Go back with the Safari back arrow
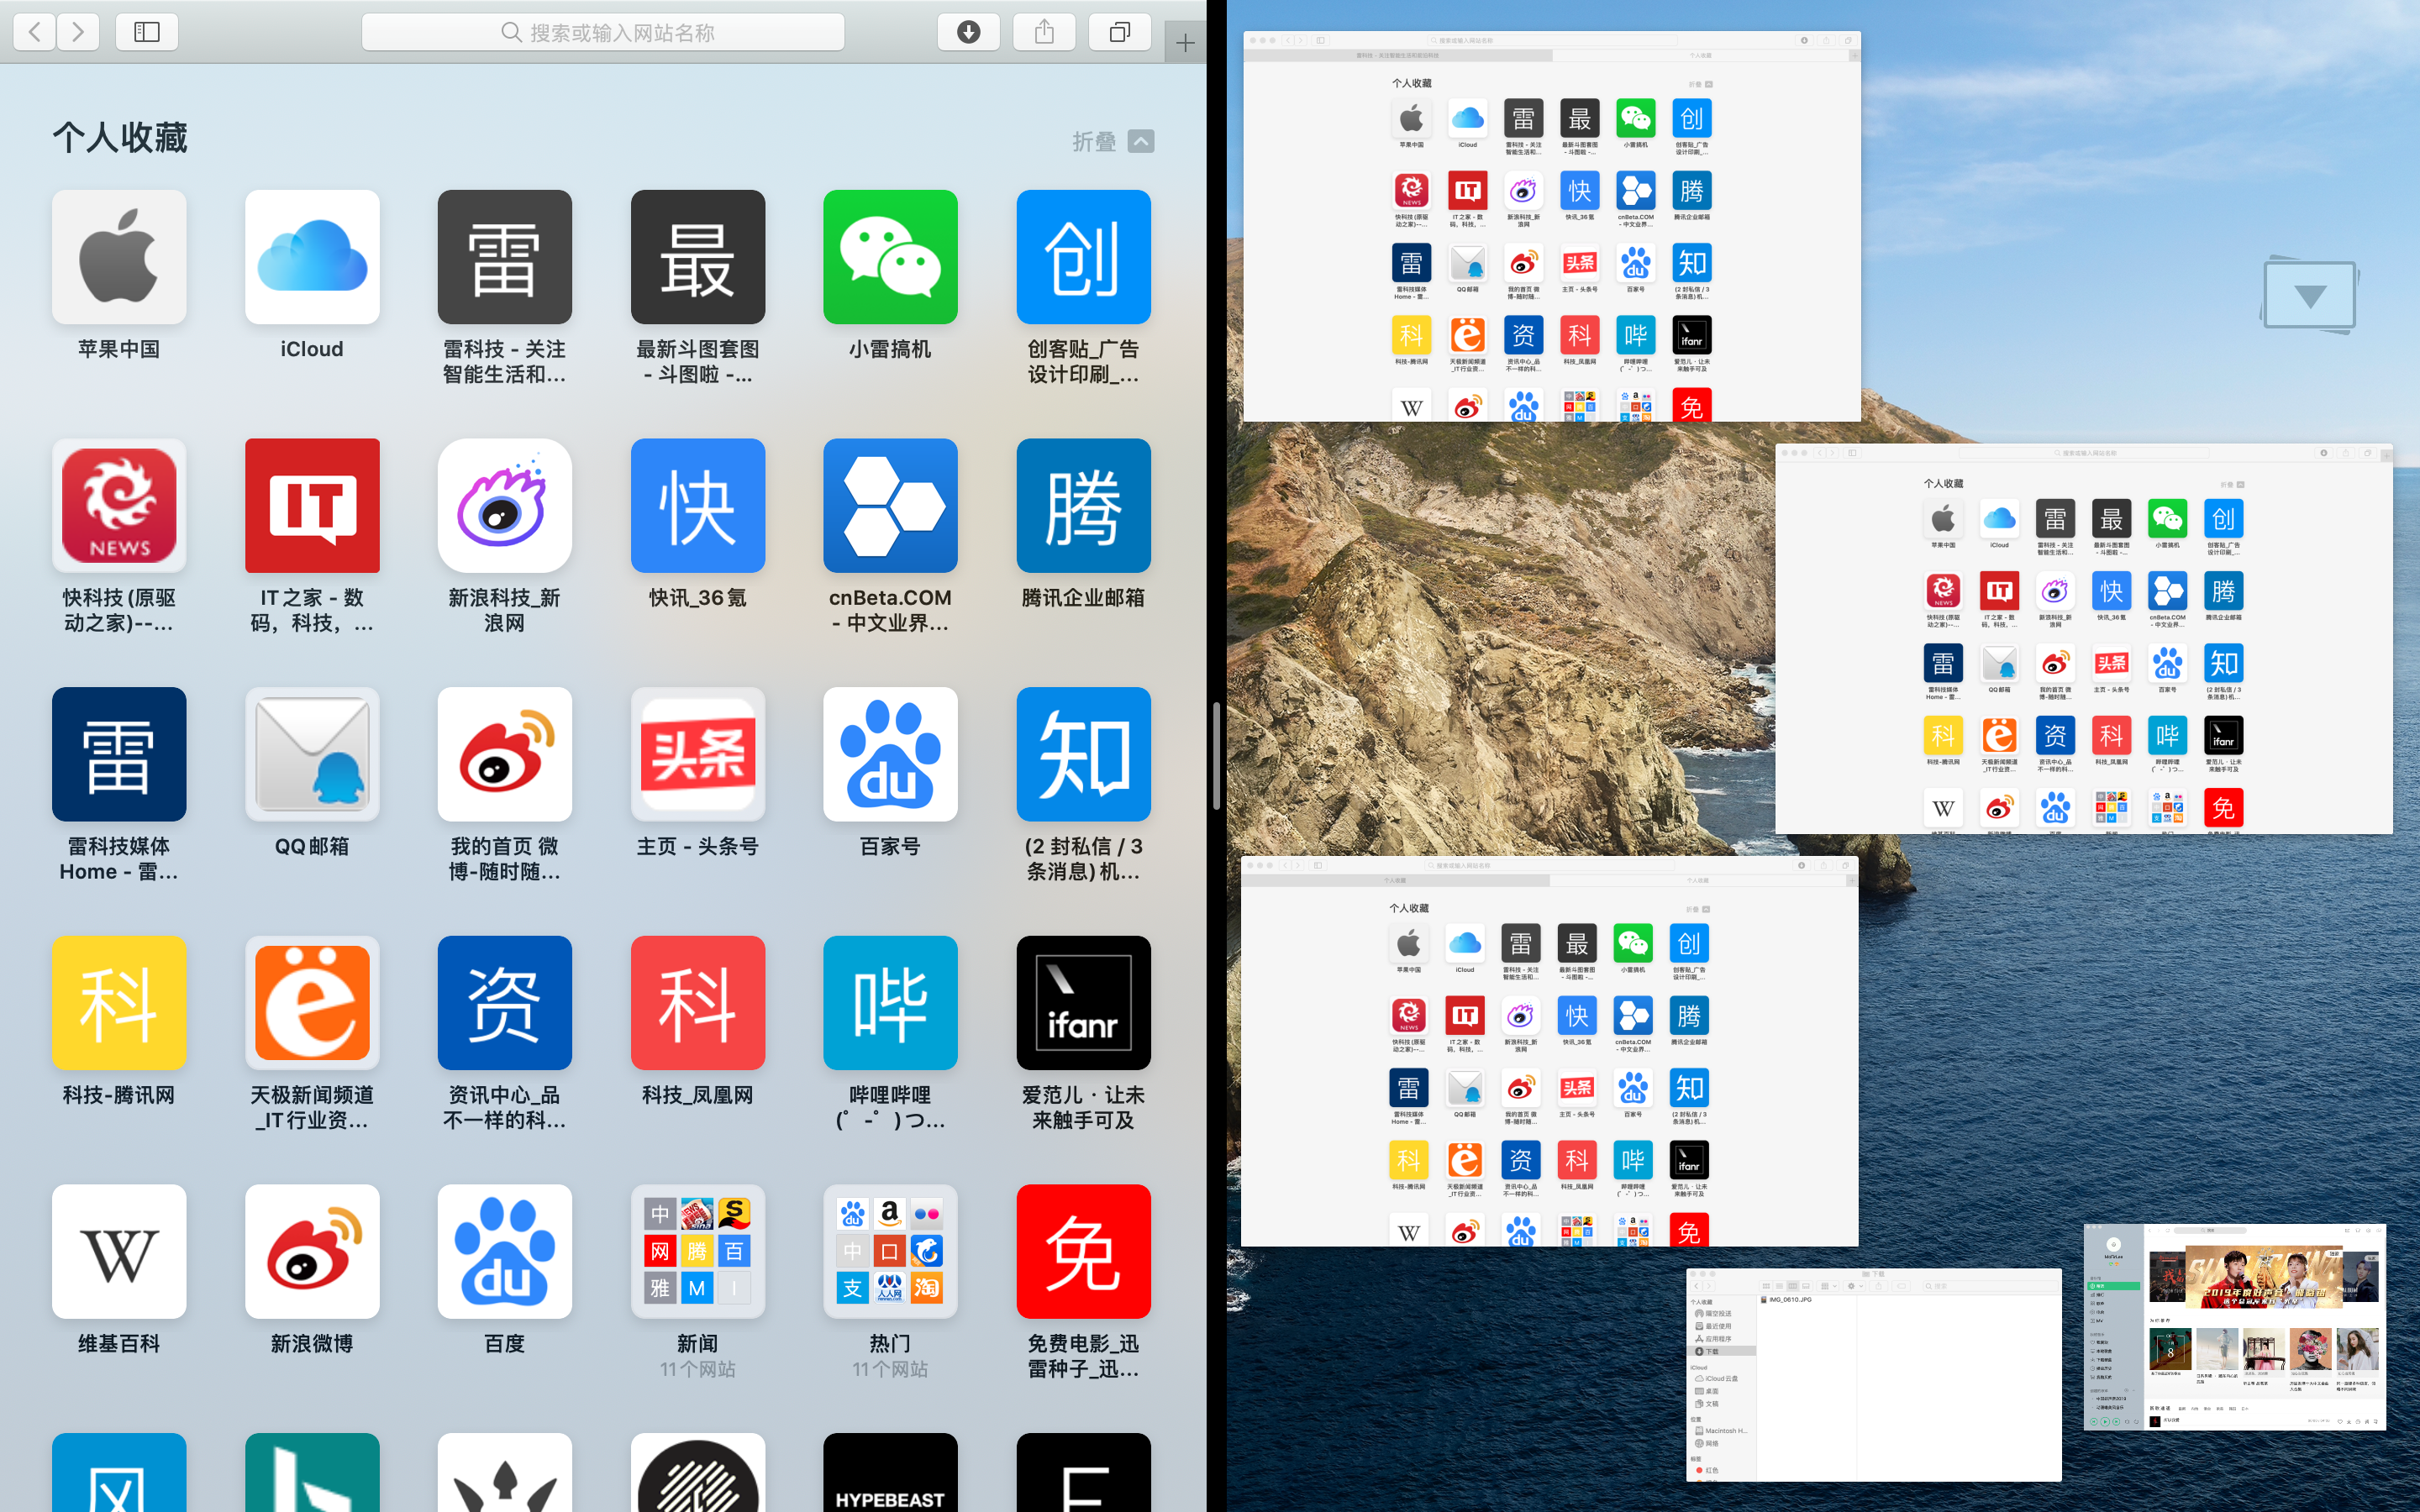2420x1512 pixels. click(x=35, y=32)
